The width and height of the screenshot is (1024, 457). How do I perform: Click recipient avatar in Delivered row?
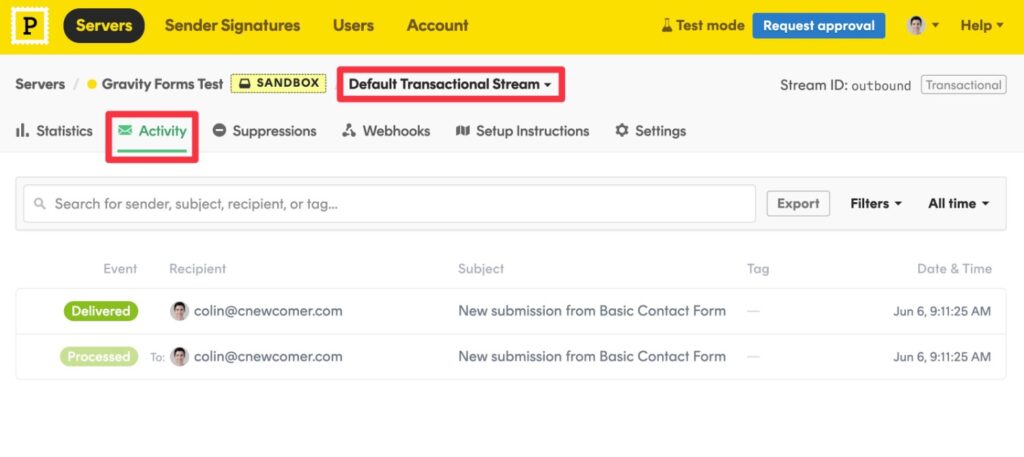coord(180,311)
